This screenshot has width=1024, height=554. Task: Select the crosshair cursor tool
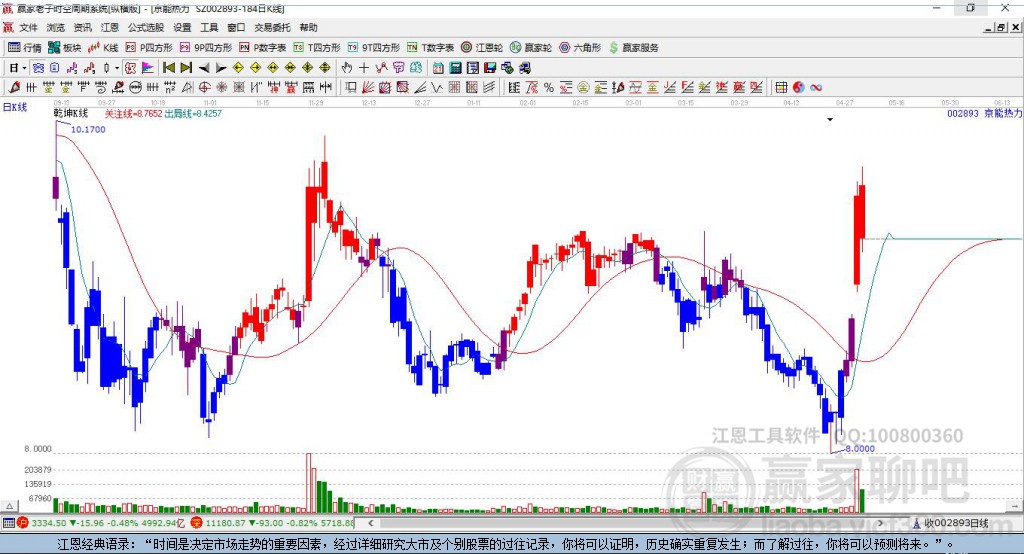click(364, 68)
